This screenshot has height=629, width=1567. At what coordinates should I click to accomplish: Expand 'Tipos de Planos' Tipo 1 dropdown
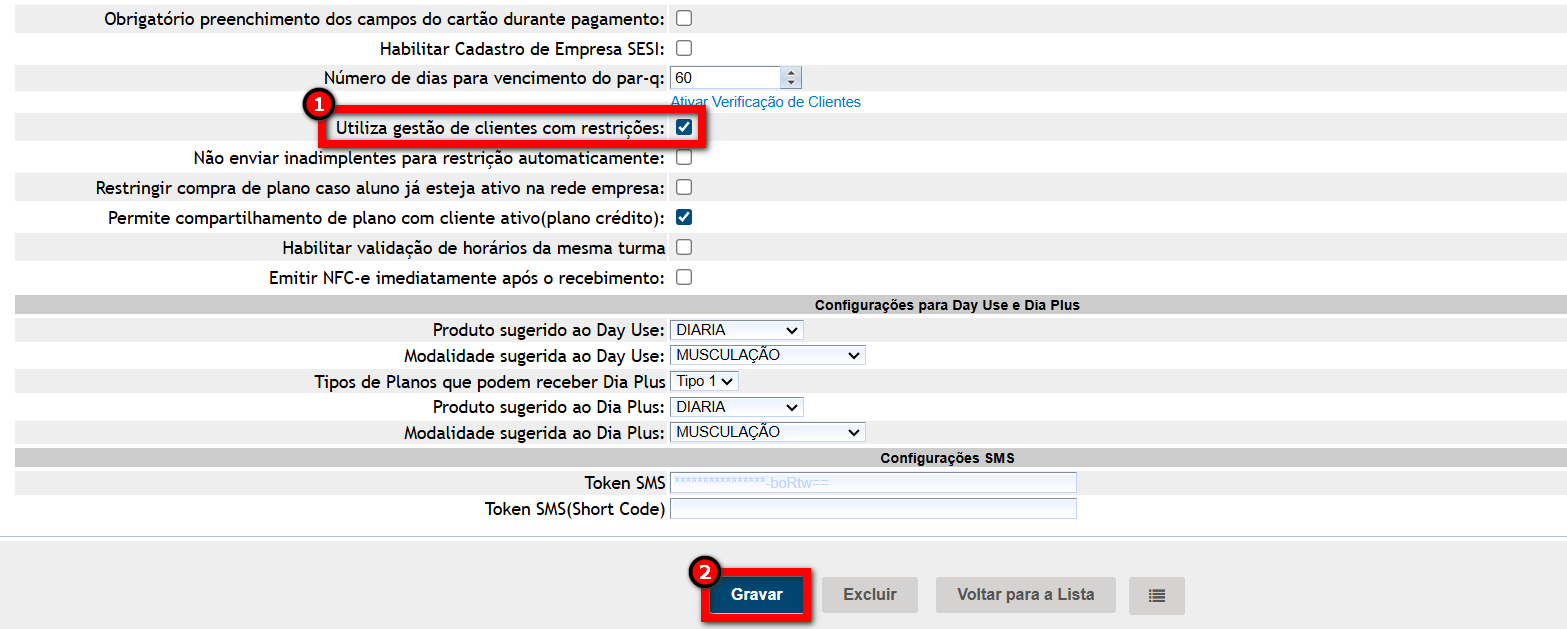(704, 381)
